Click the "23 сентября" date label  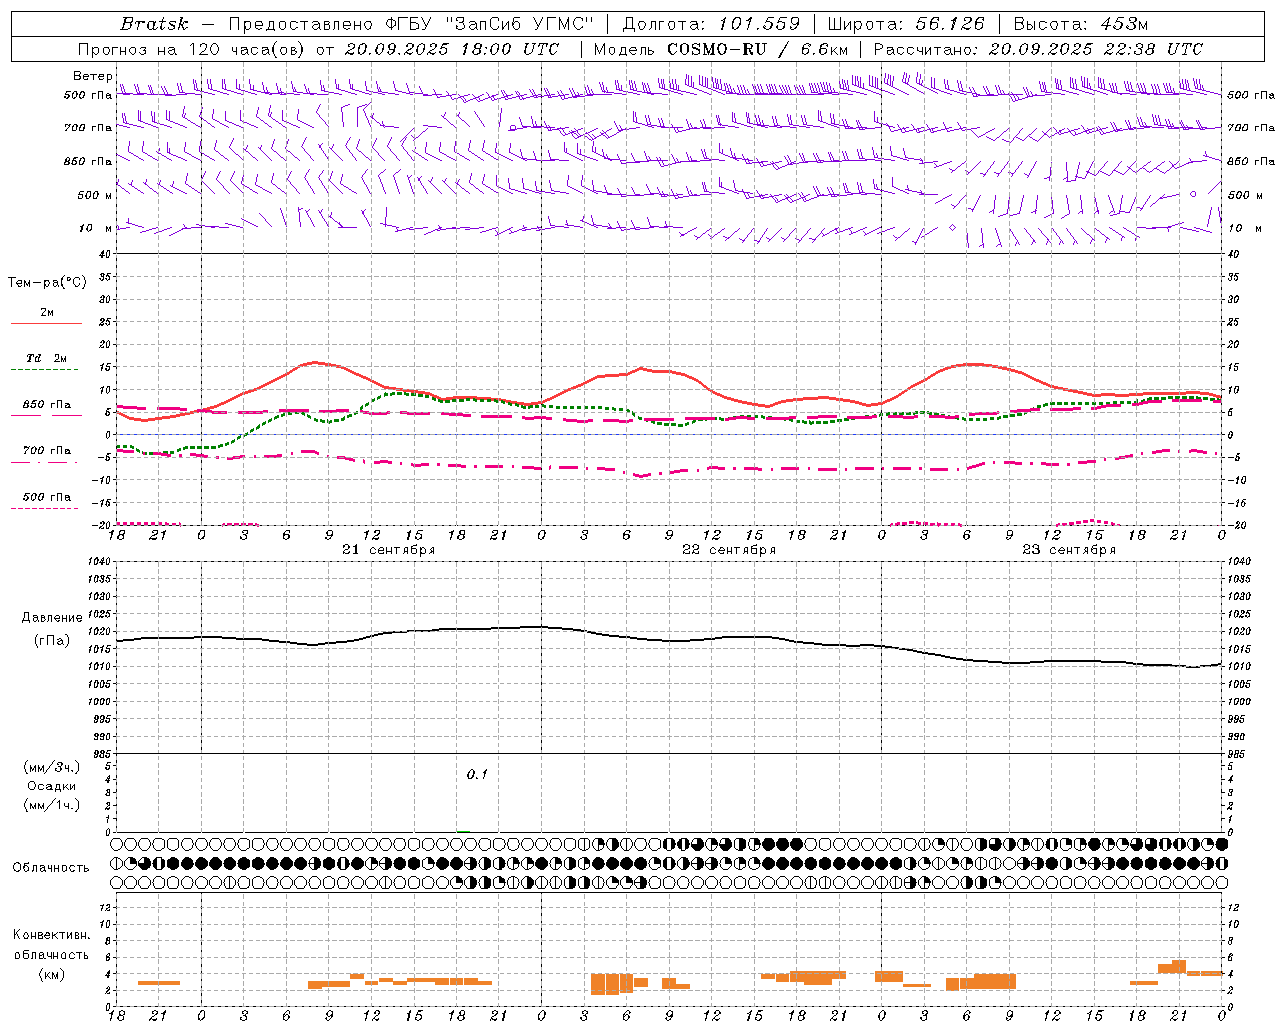tap(1069, 549)
